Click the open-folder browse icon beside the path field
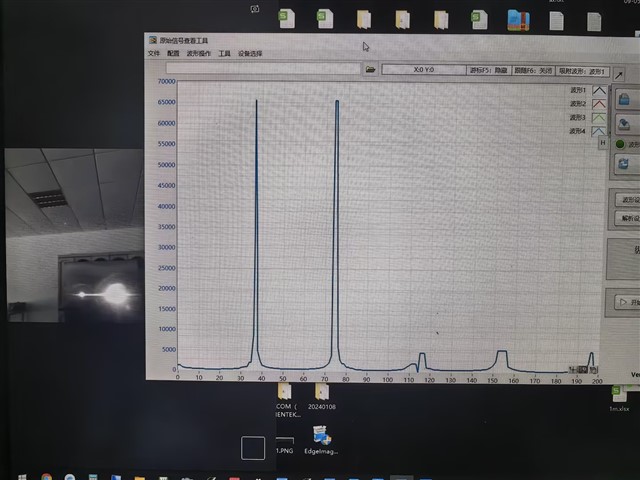The image size is (640, 480). pos(370,69)
